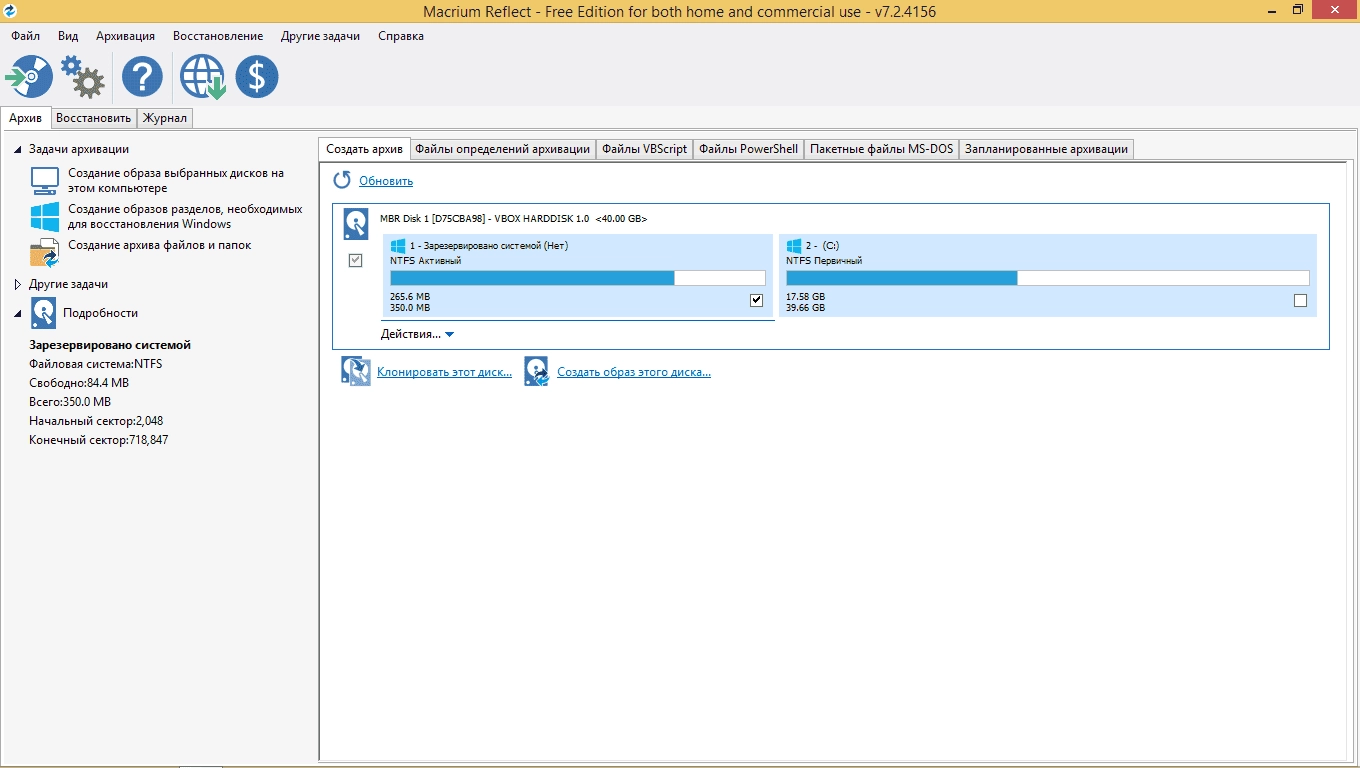
Task: Click the create disk image icon
Action: point(537,371)
